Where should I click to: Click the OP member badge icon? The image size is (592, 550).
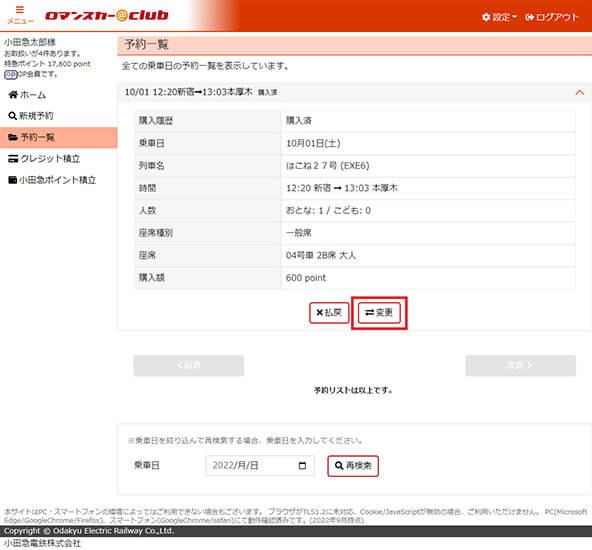[11, 74]
